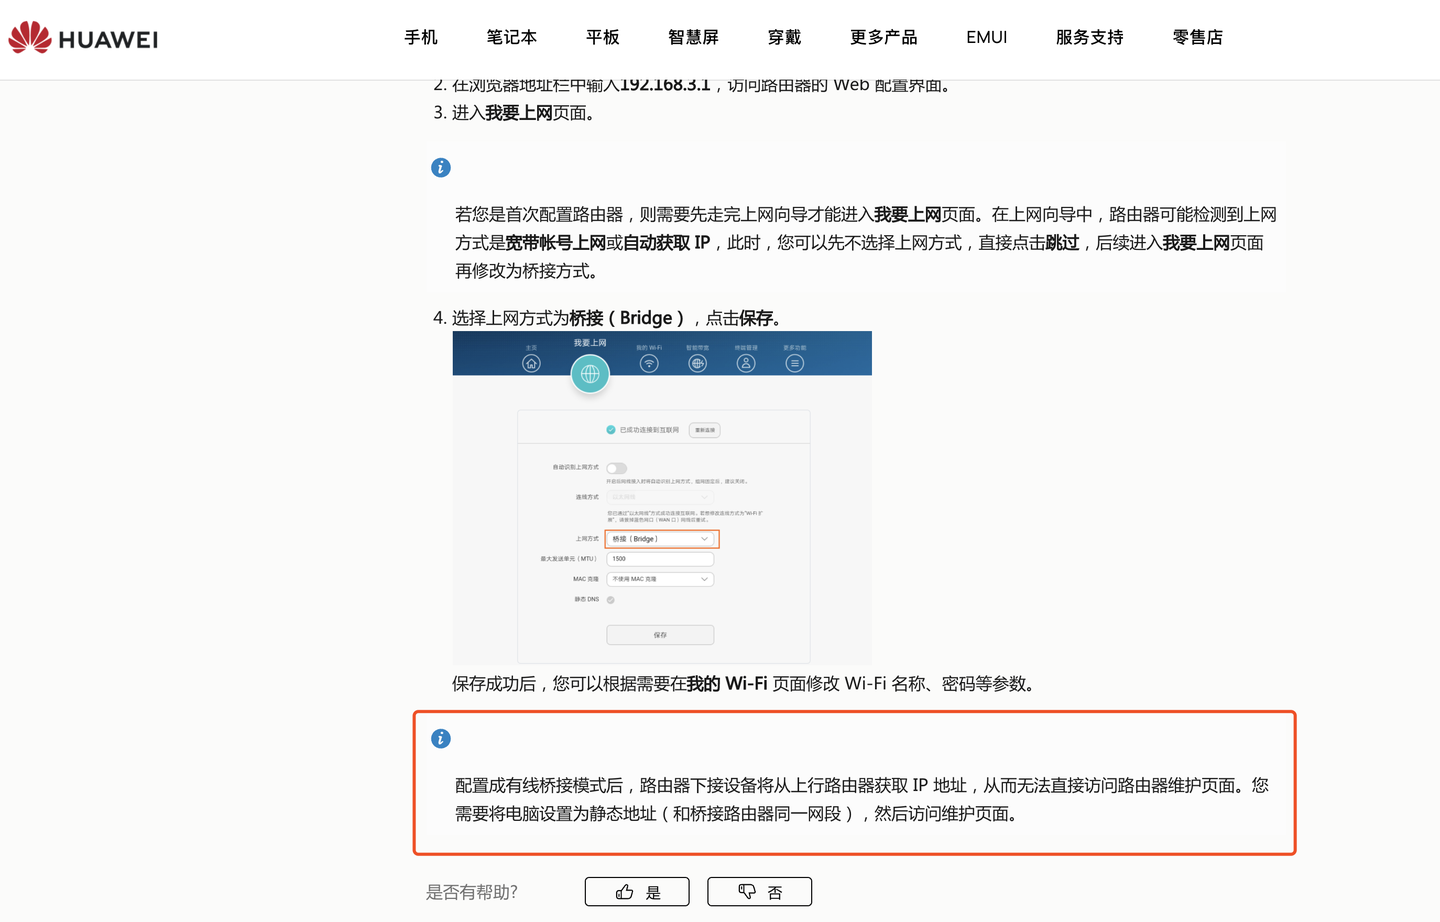Click the MTU value input field showing 1500

pyautogui.click(x=660, y=559)
